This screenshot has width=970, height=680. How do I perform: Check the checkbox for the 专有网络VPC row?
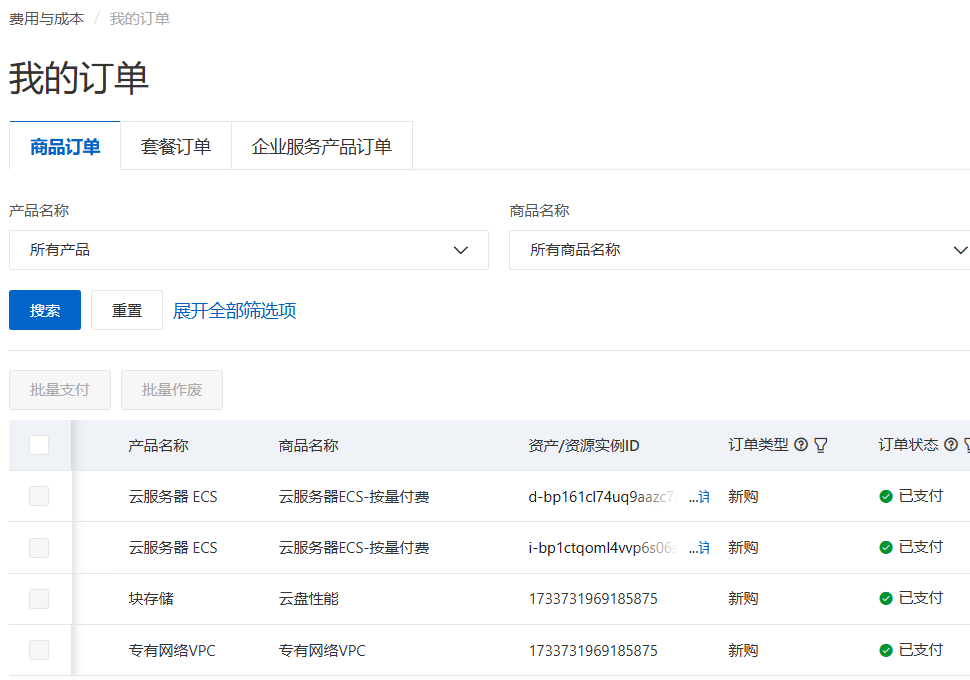coord(39,651)
